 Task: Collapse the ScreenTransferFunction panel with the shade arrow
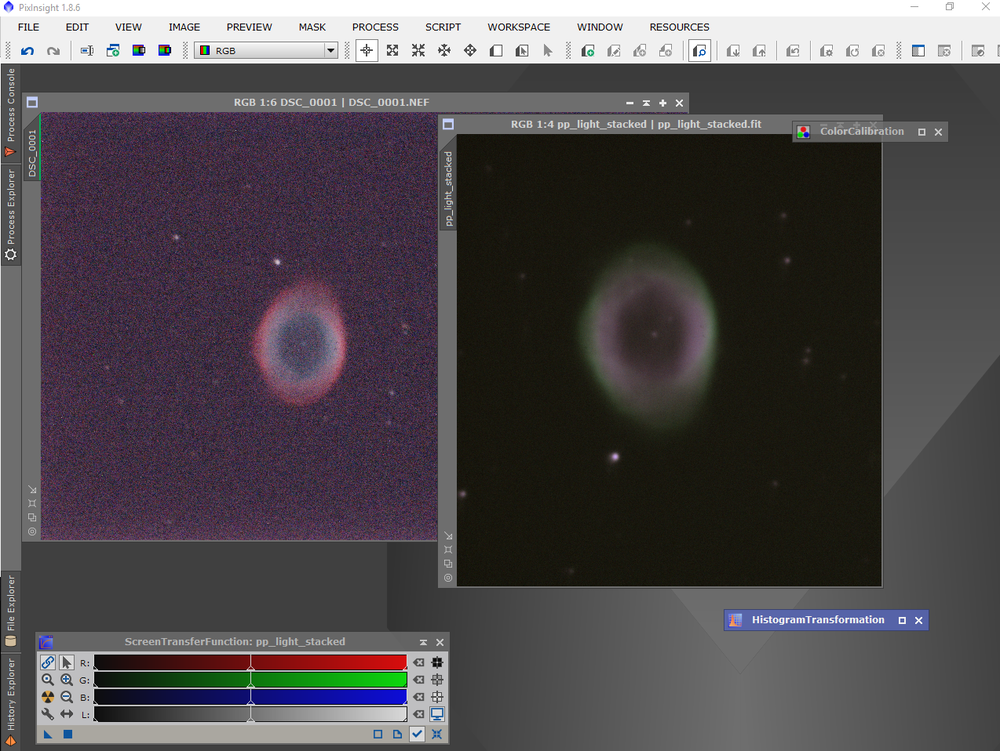[423, 642]
